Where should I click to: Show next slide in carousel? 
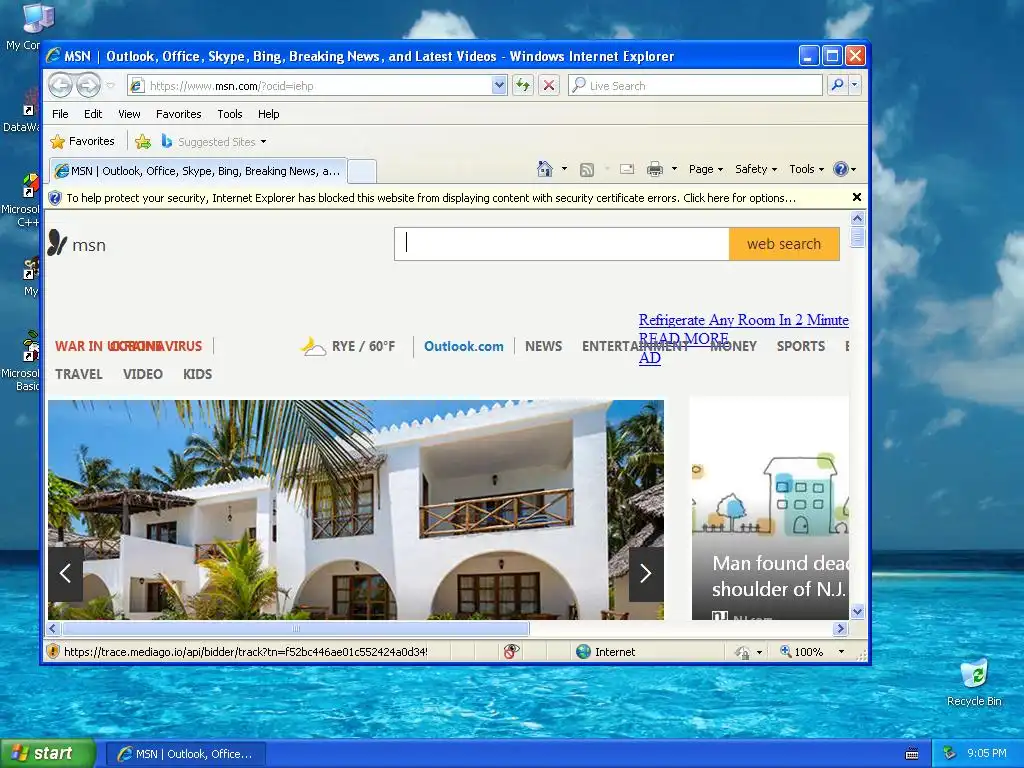[x=646, y=573]
